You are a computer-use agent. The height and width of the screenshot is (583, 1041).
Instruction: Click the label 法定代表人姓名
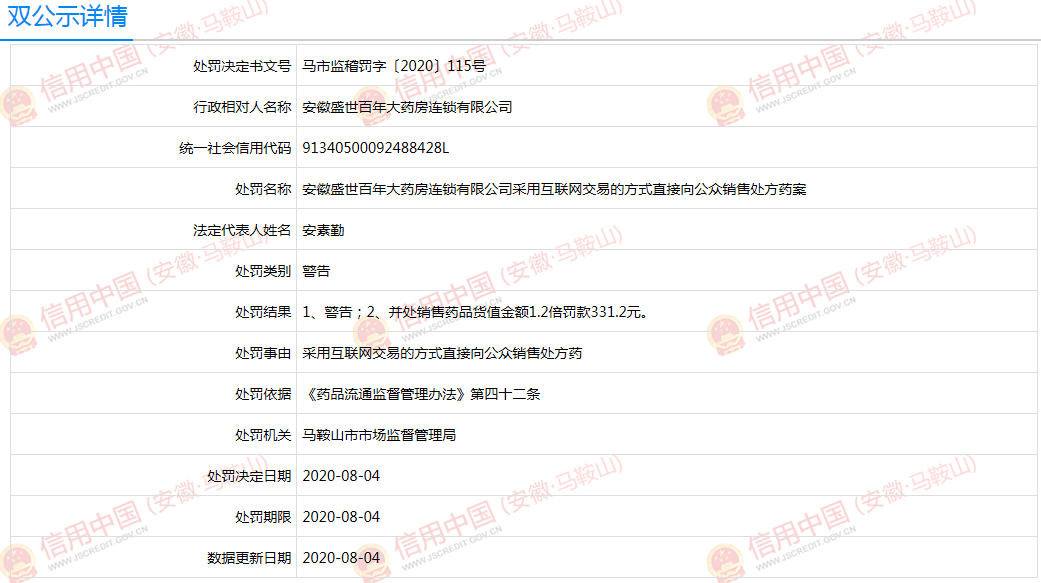coord(242,230)
